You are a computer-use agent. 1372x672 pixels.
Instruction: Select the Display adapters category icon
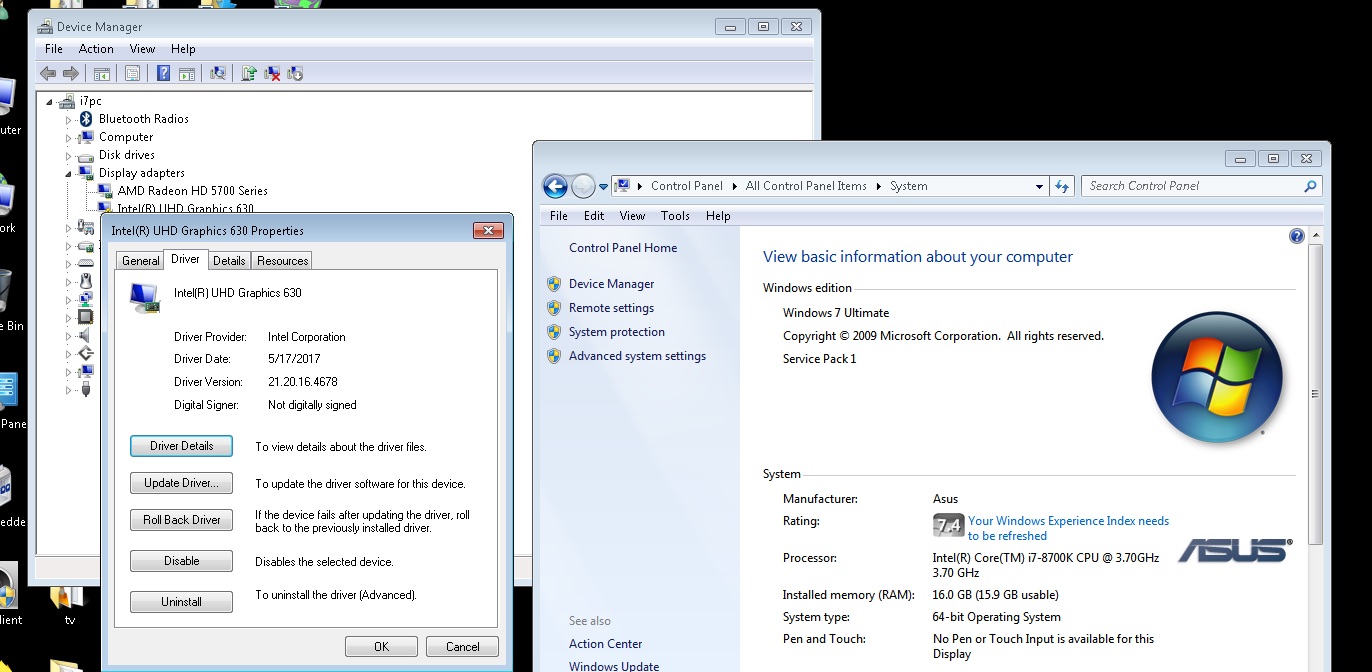[x=86, y=173]
